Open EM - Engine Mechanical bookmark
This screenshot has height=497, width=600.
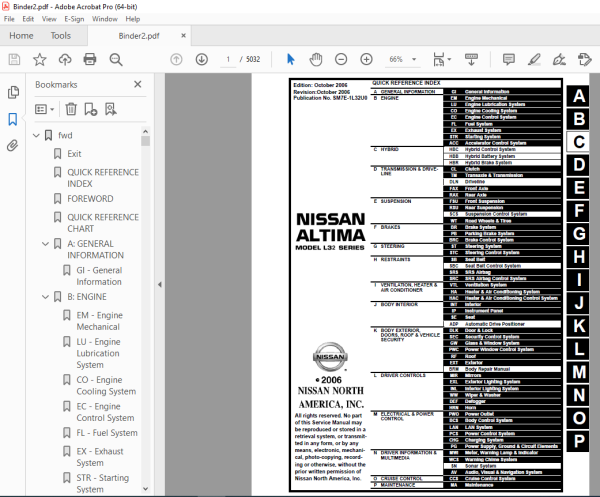coord(99,321)
